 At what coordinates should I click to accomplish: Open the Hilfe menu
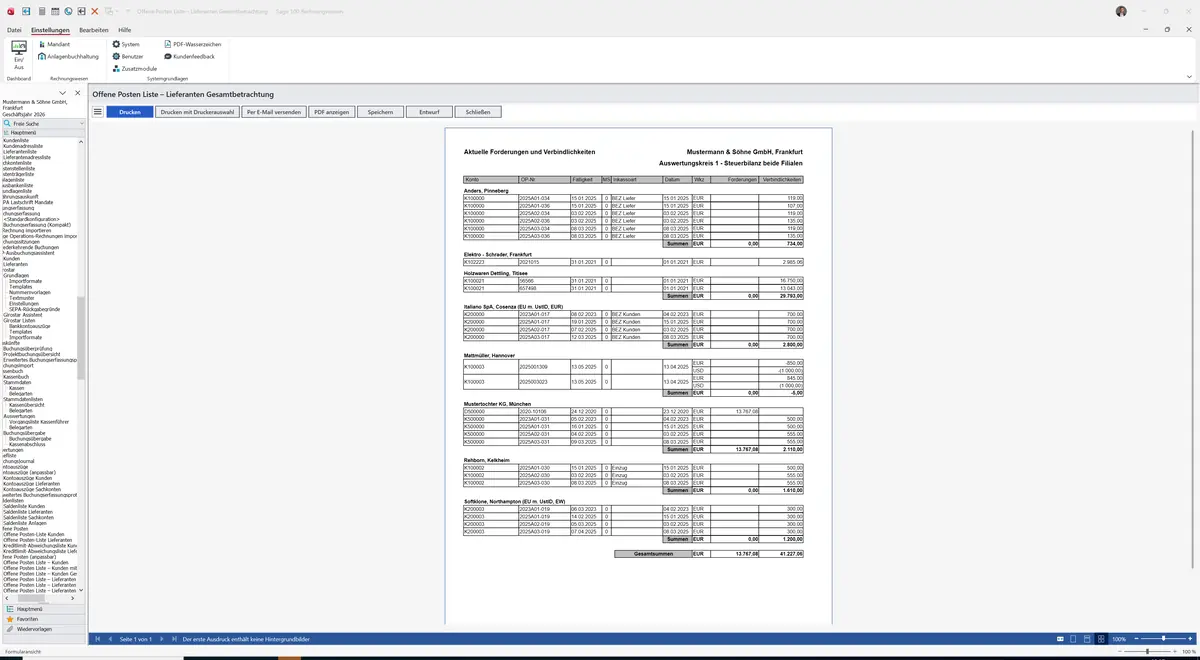point(125,30)
